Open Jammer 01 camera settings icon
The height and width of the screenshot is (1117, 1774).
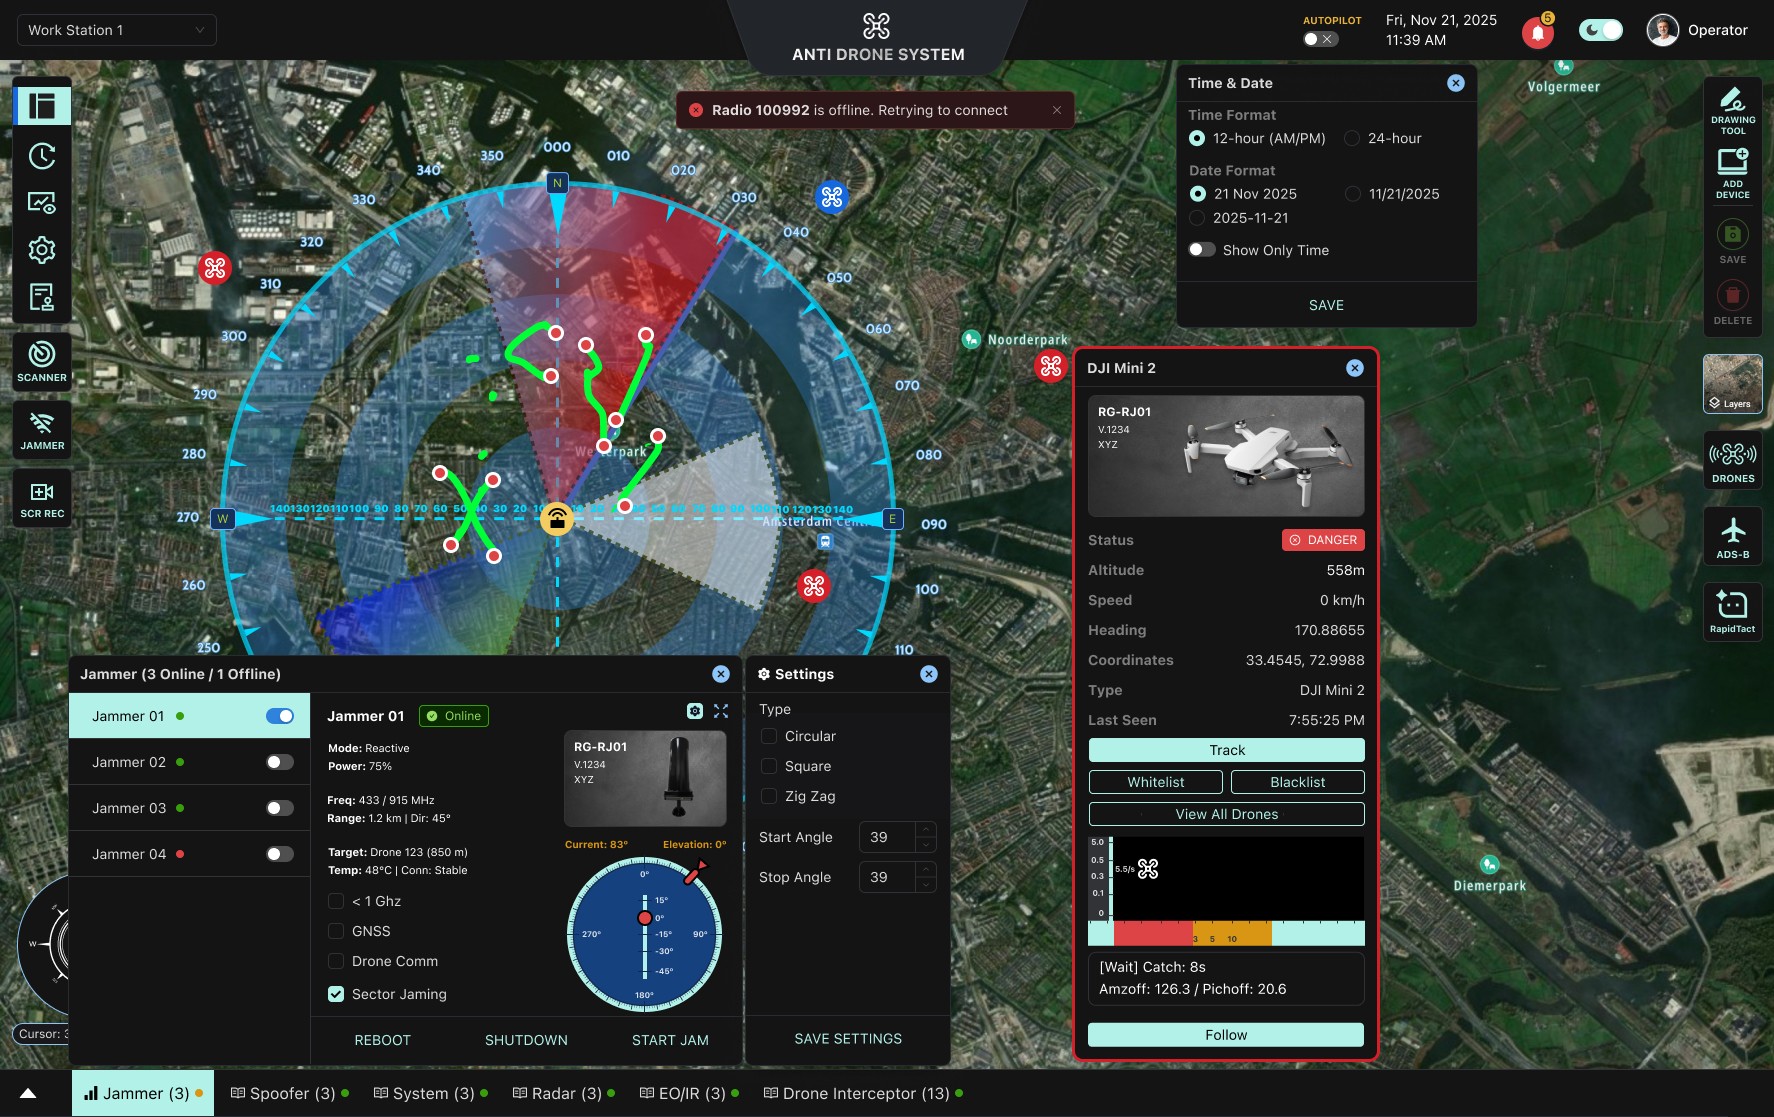695,711
